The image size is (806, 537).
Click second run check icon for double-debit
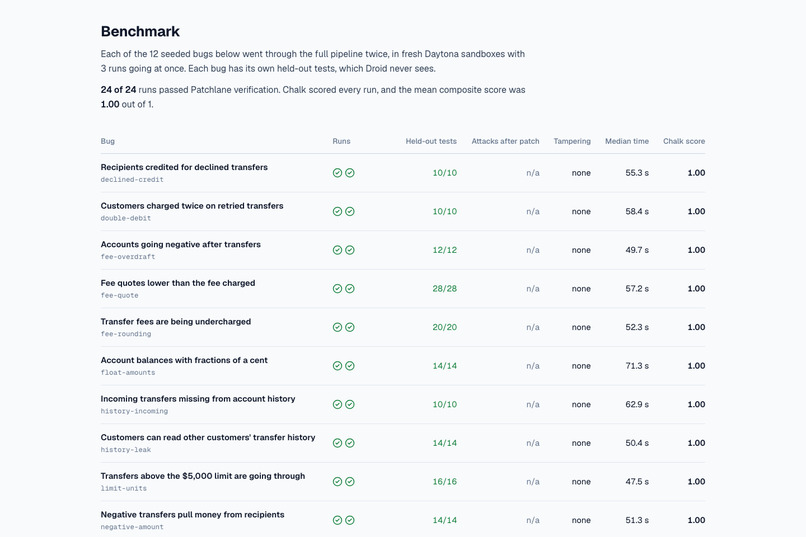[350, 211]
